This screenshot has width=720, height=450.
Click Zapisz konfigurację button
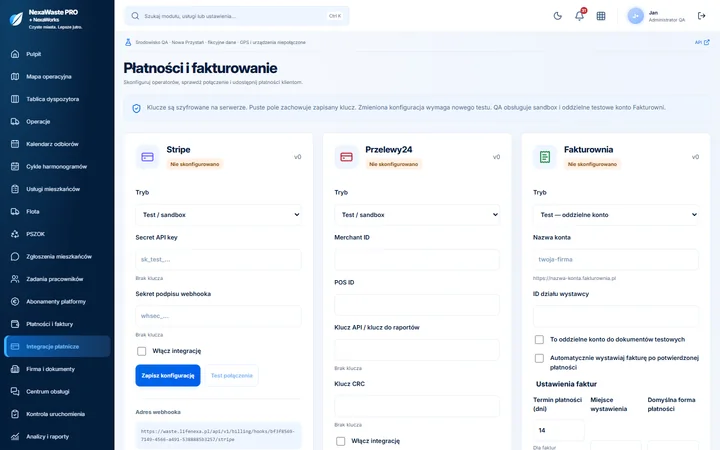pos(168,376)
